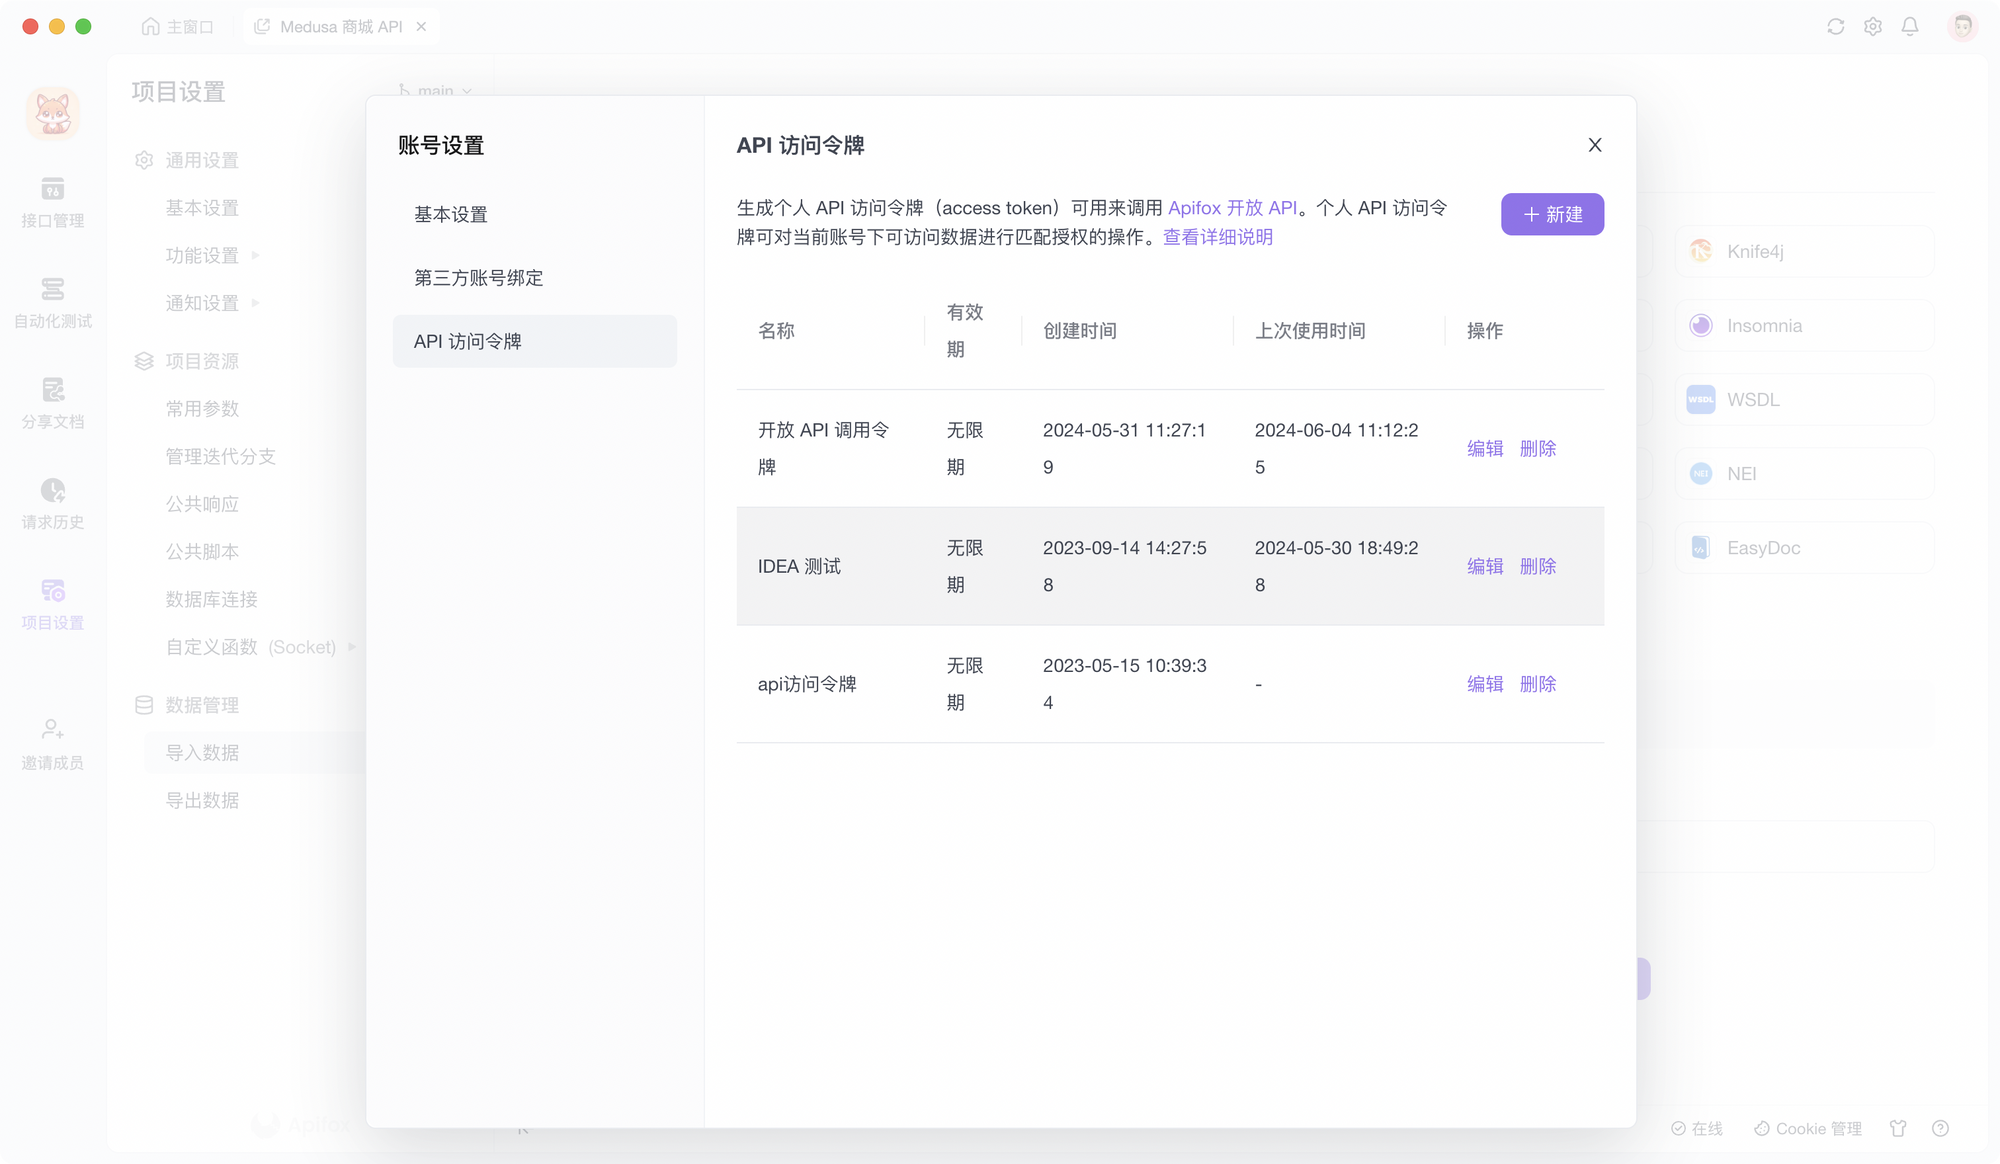The image size is (2000, 1164).
Task: Select 管理迭代分支 item
Action: click(x=220, y=457)
